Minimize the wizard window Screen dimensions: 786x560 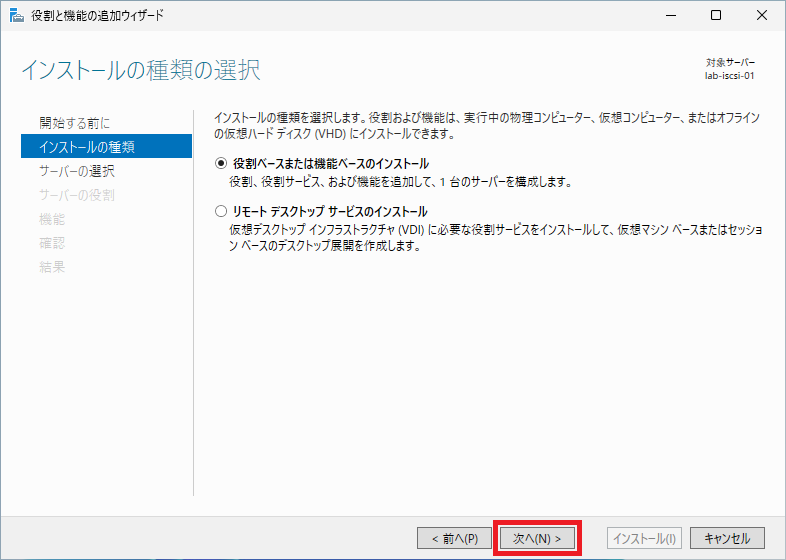pyautogui.click(x=671, y=16)
